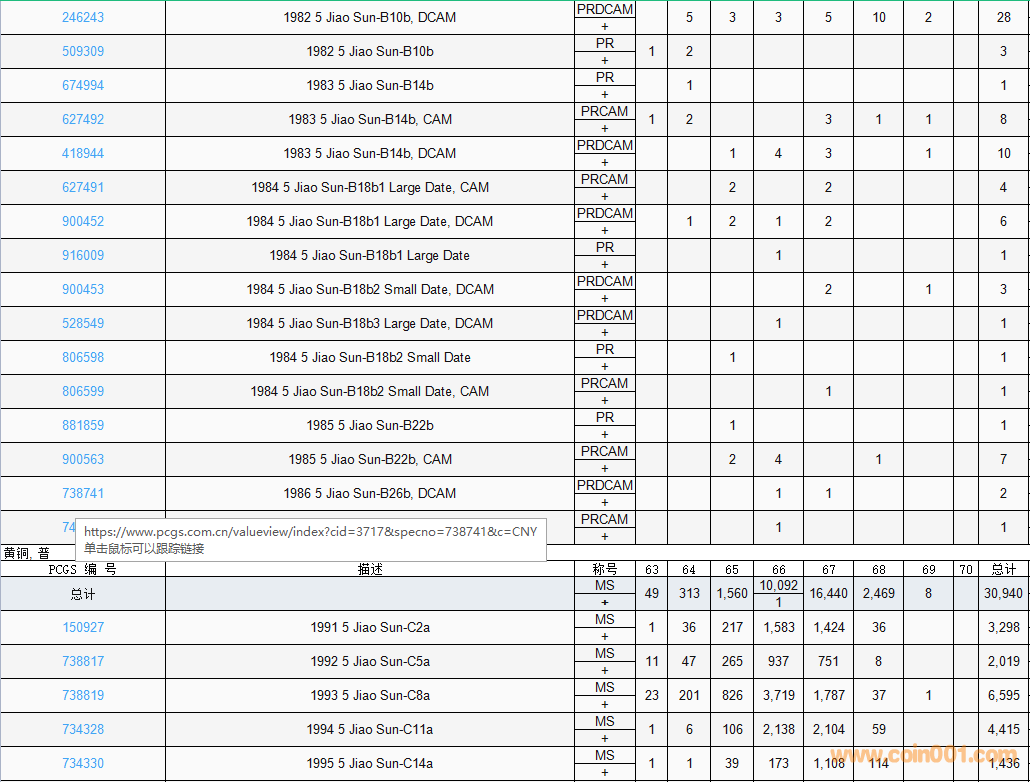This screenshot has height=782, width=1030.
Task: Click the 738741 PCGS number link
Action: click(83, 493)
